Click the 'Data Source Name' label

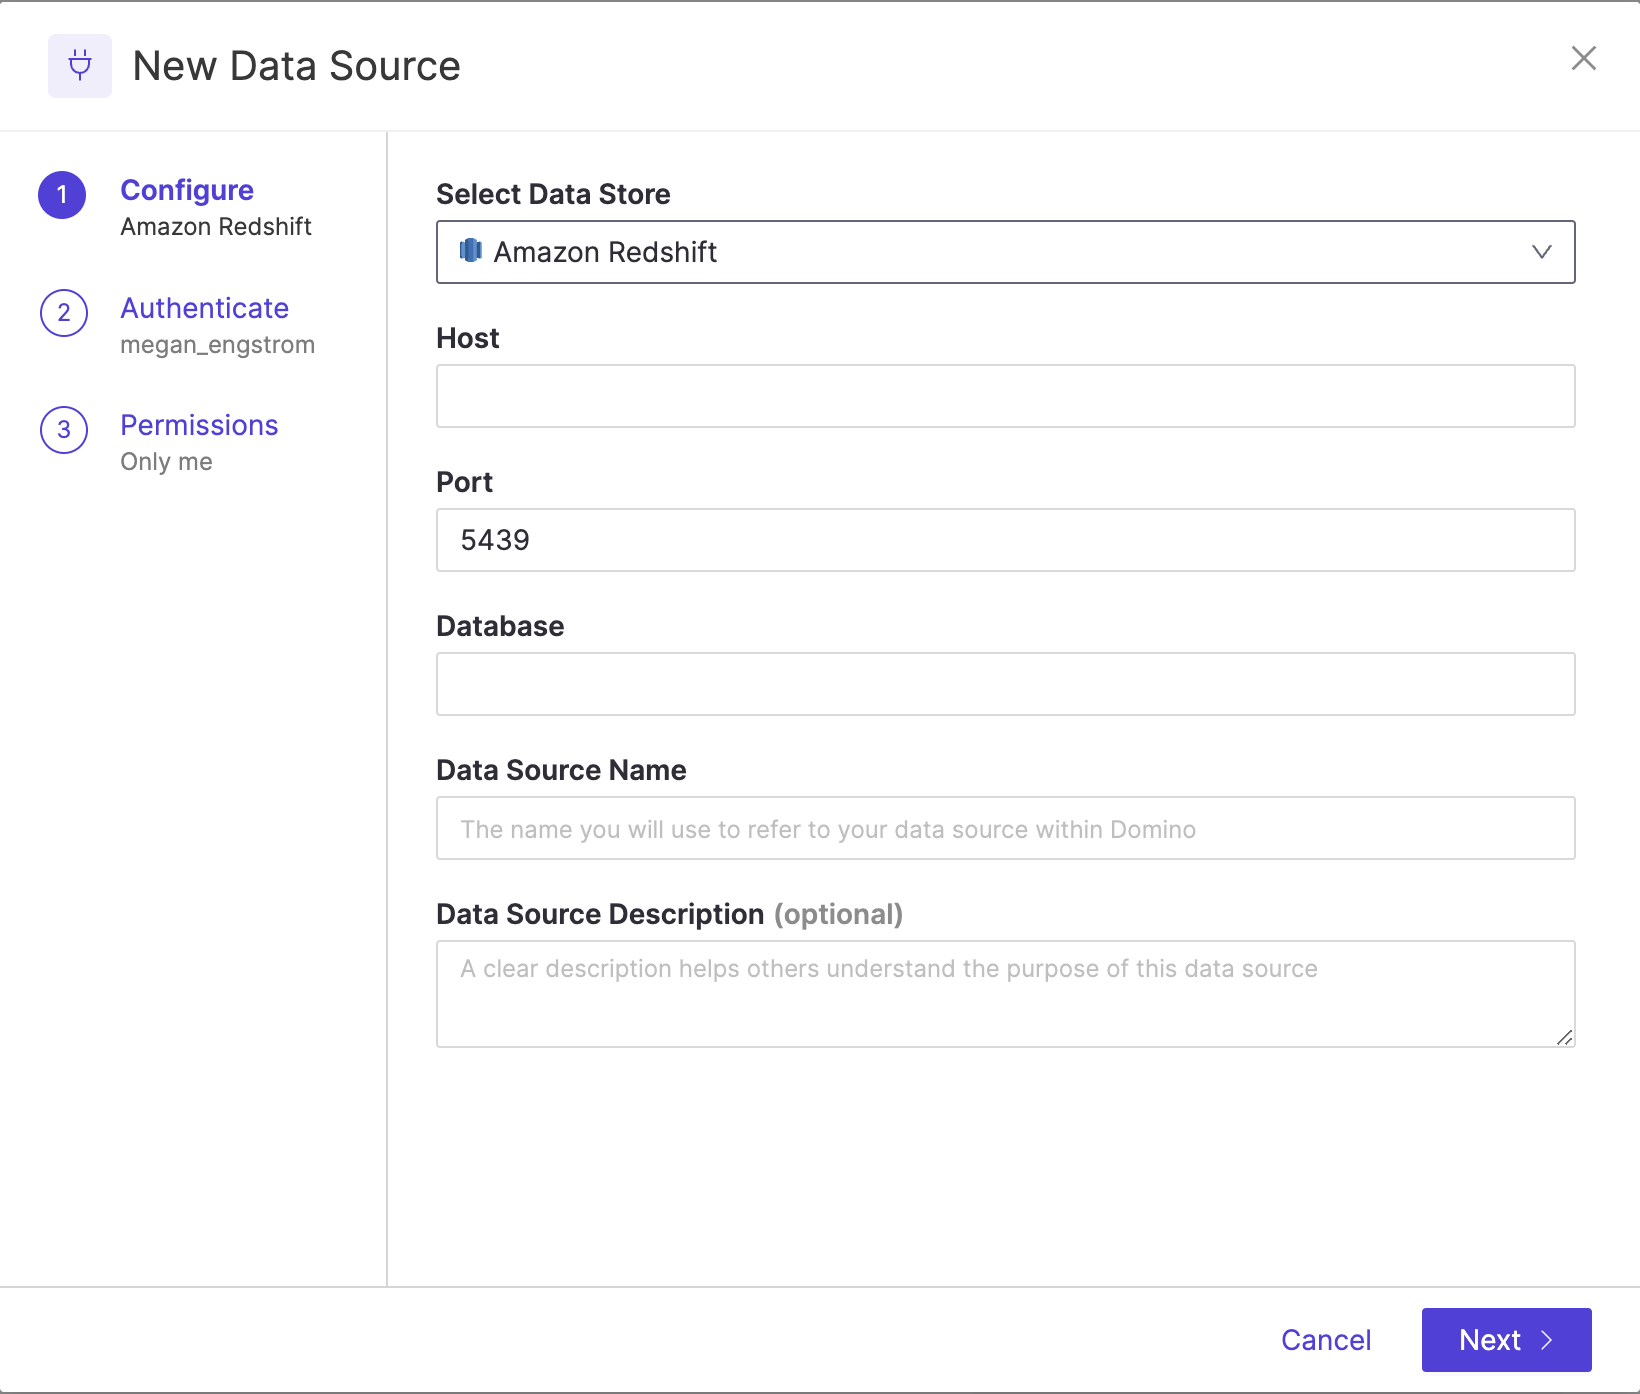(x=562, y=770)
